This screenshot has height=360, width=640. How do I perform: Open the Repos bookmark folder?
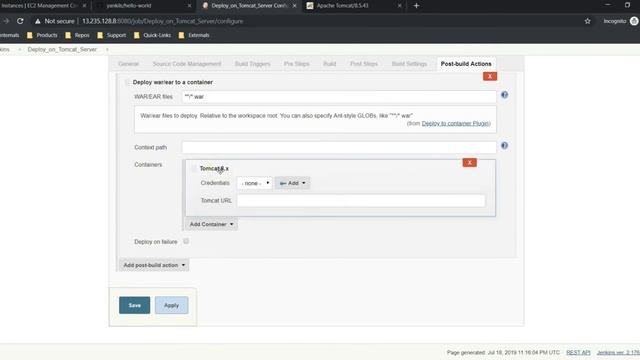tap(77, 35)
